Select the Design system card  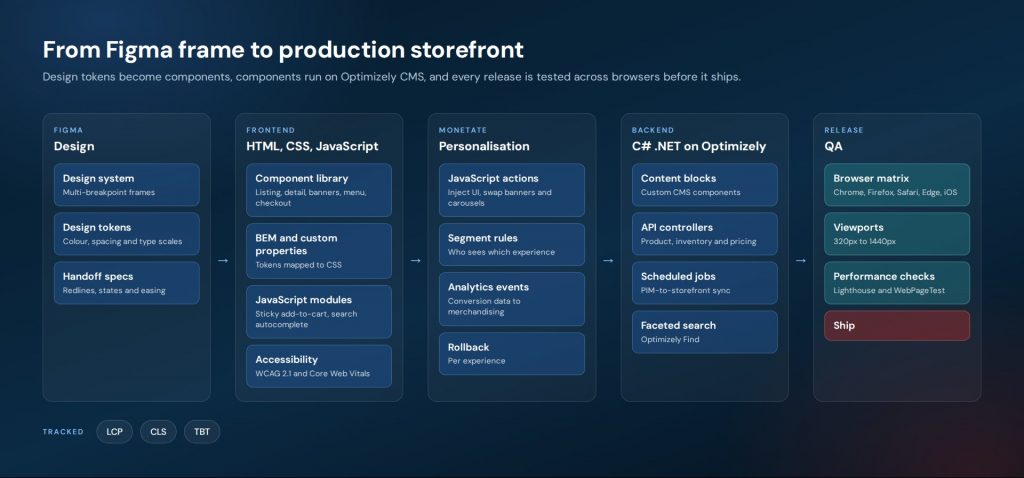tap(127, 185)
